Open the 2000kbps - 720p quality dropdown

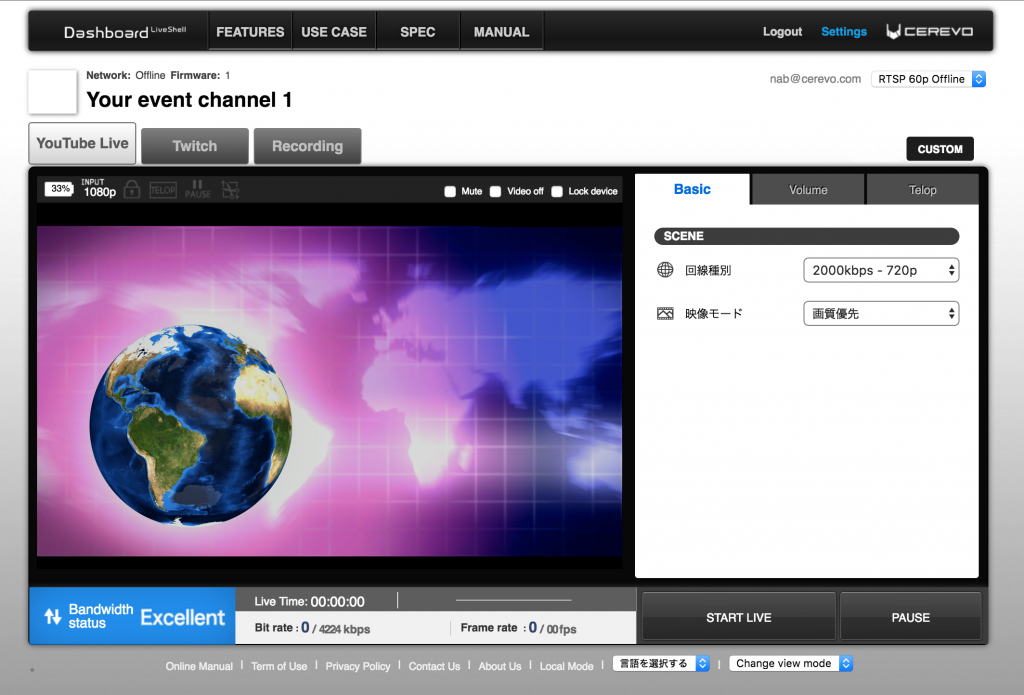point(881,270)
